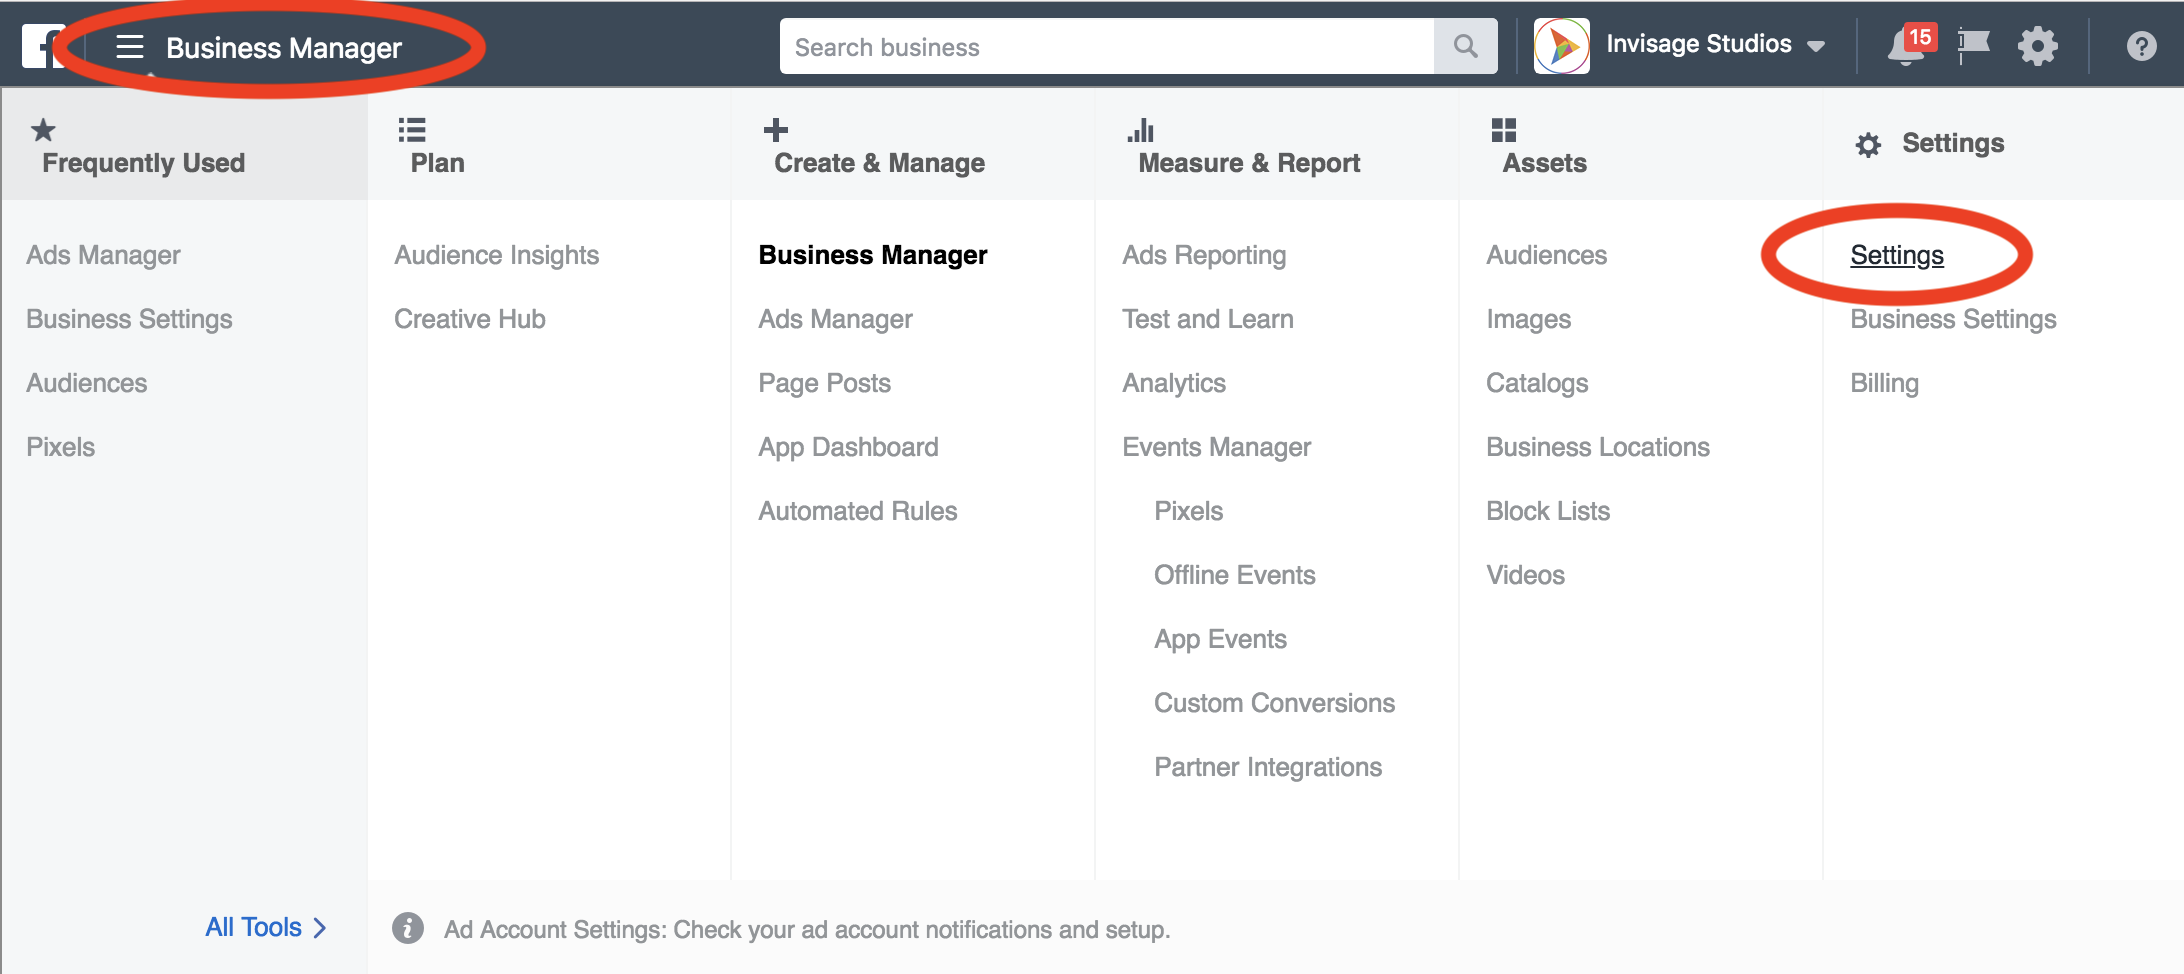Image resolution: width=2184 pixels, height=974 pixels.
Task: Open Block Lists
Action: (x=1548, y=511)
